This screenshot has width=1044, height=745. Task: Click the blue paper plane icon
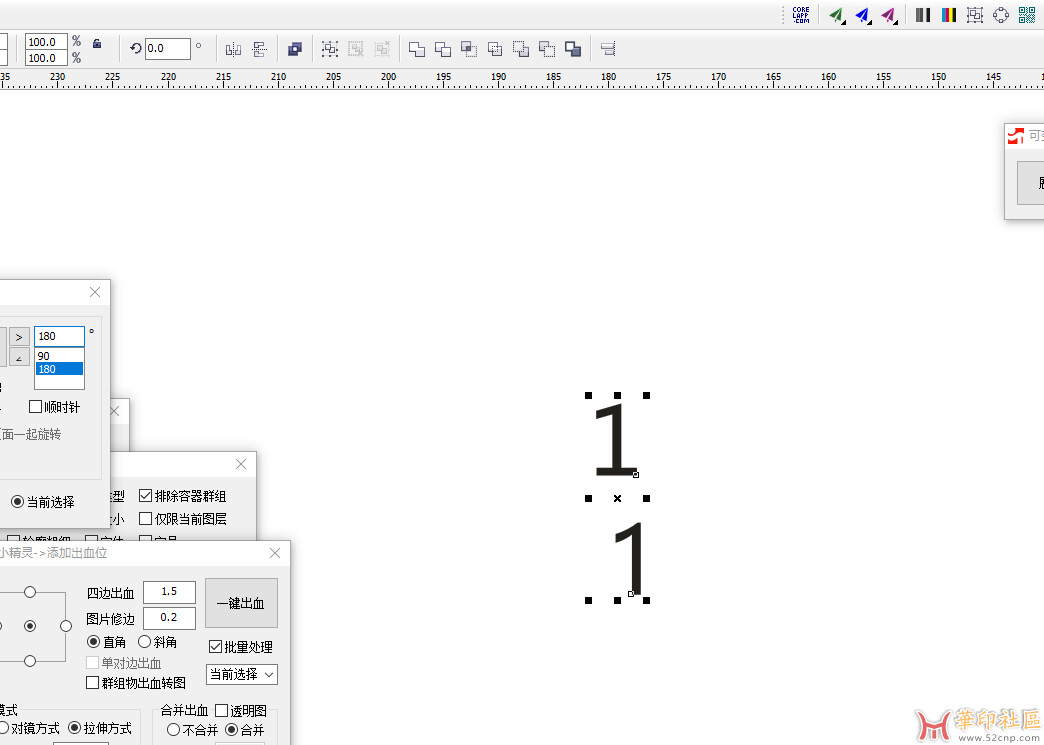pos(863,15)
